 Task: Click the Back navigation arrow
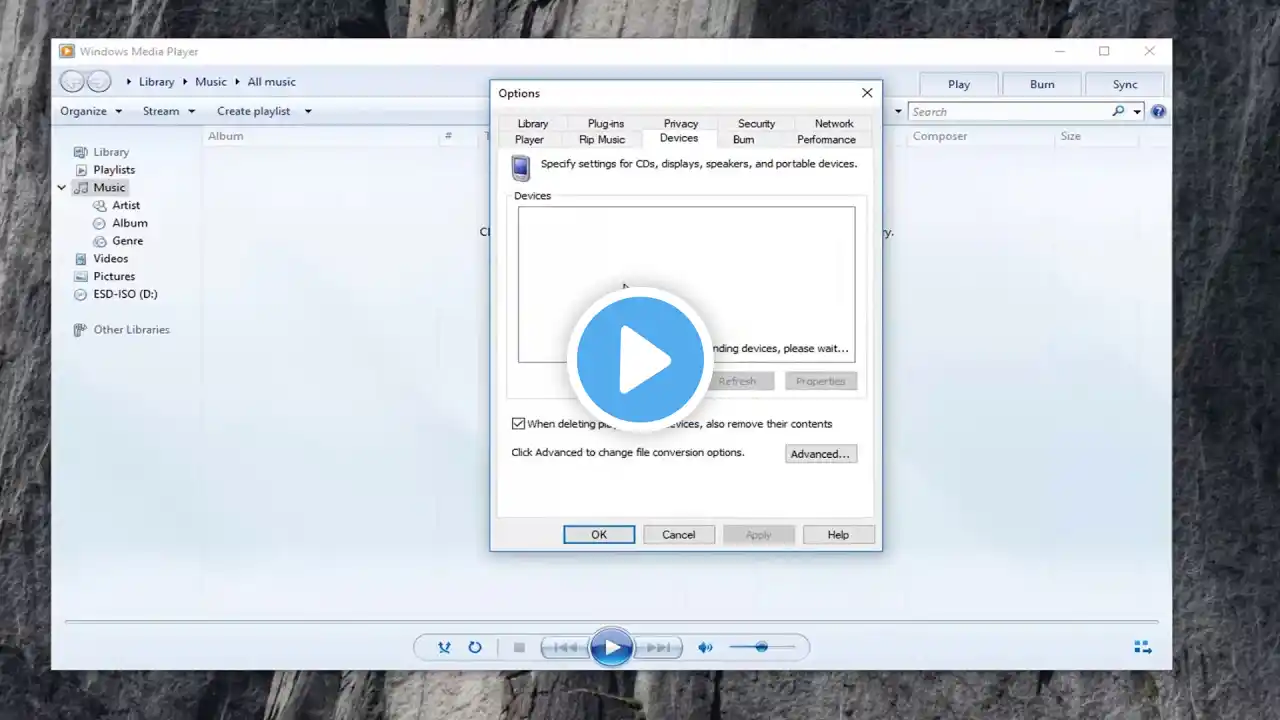(72, 82)
